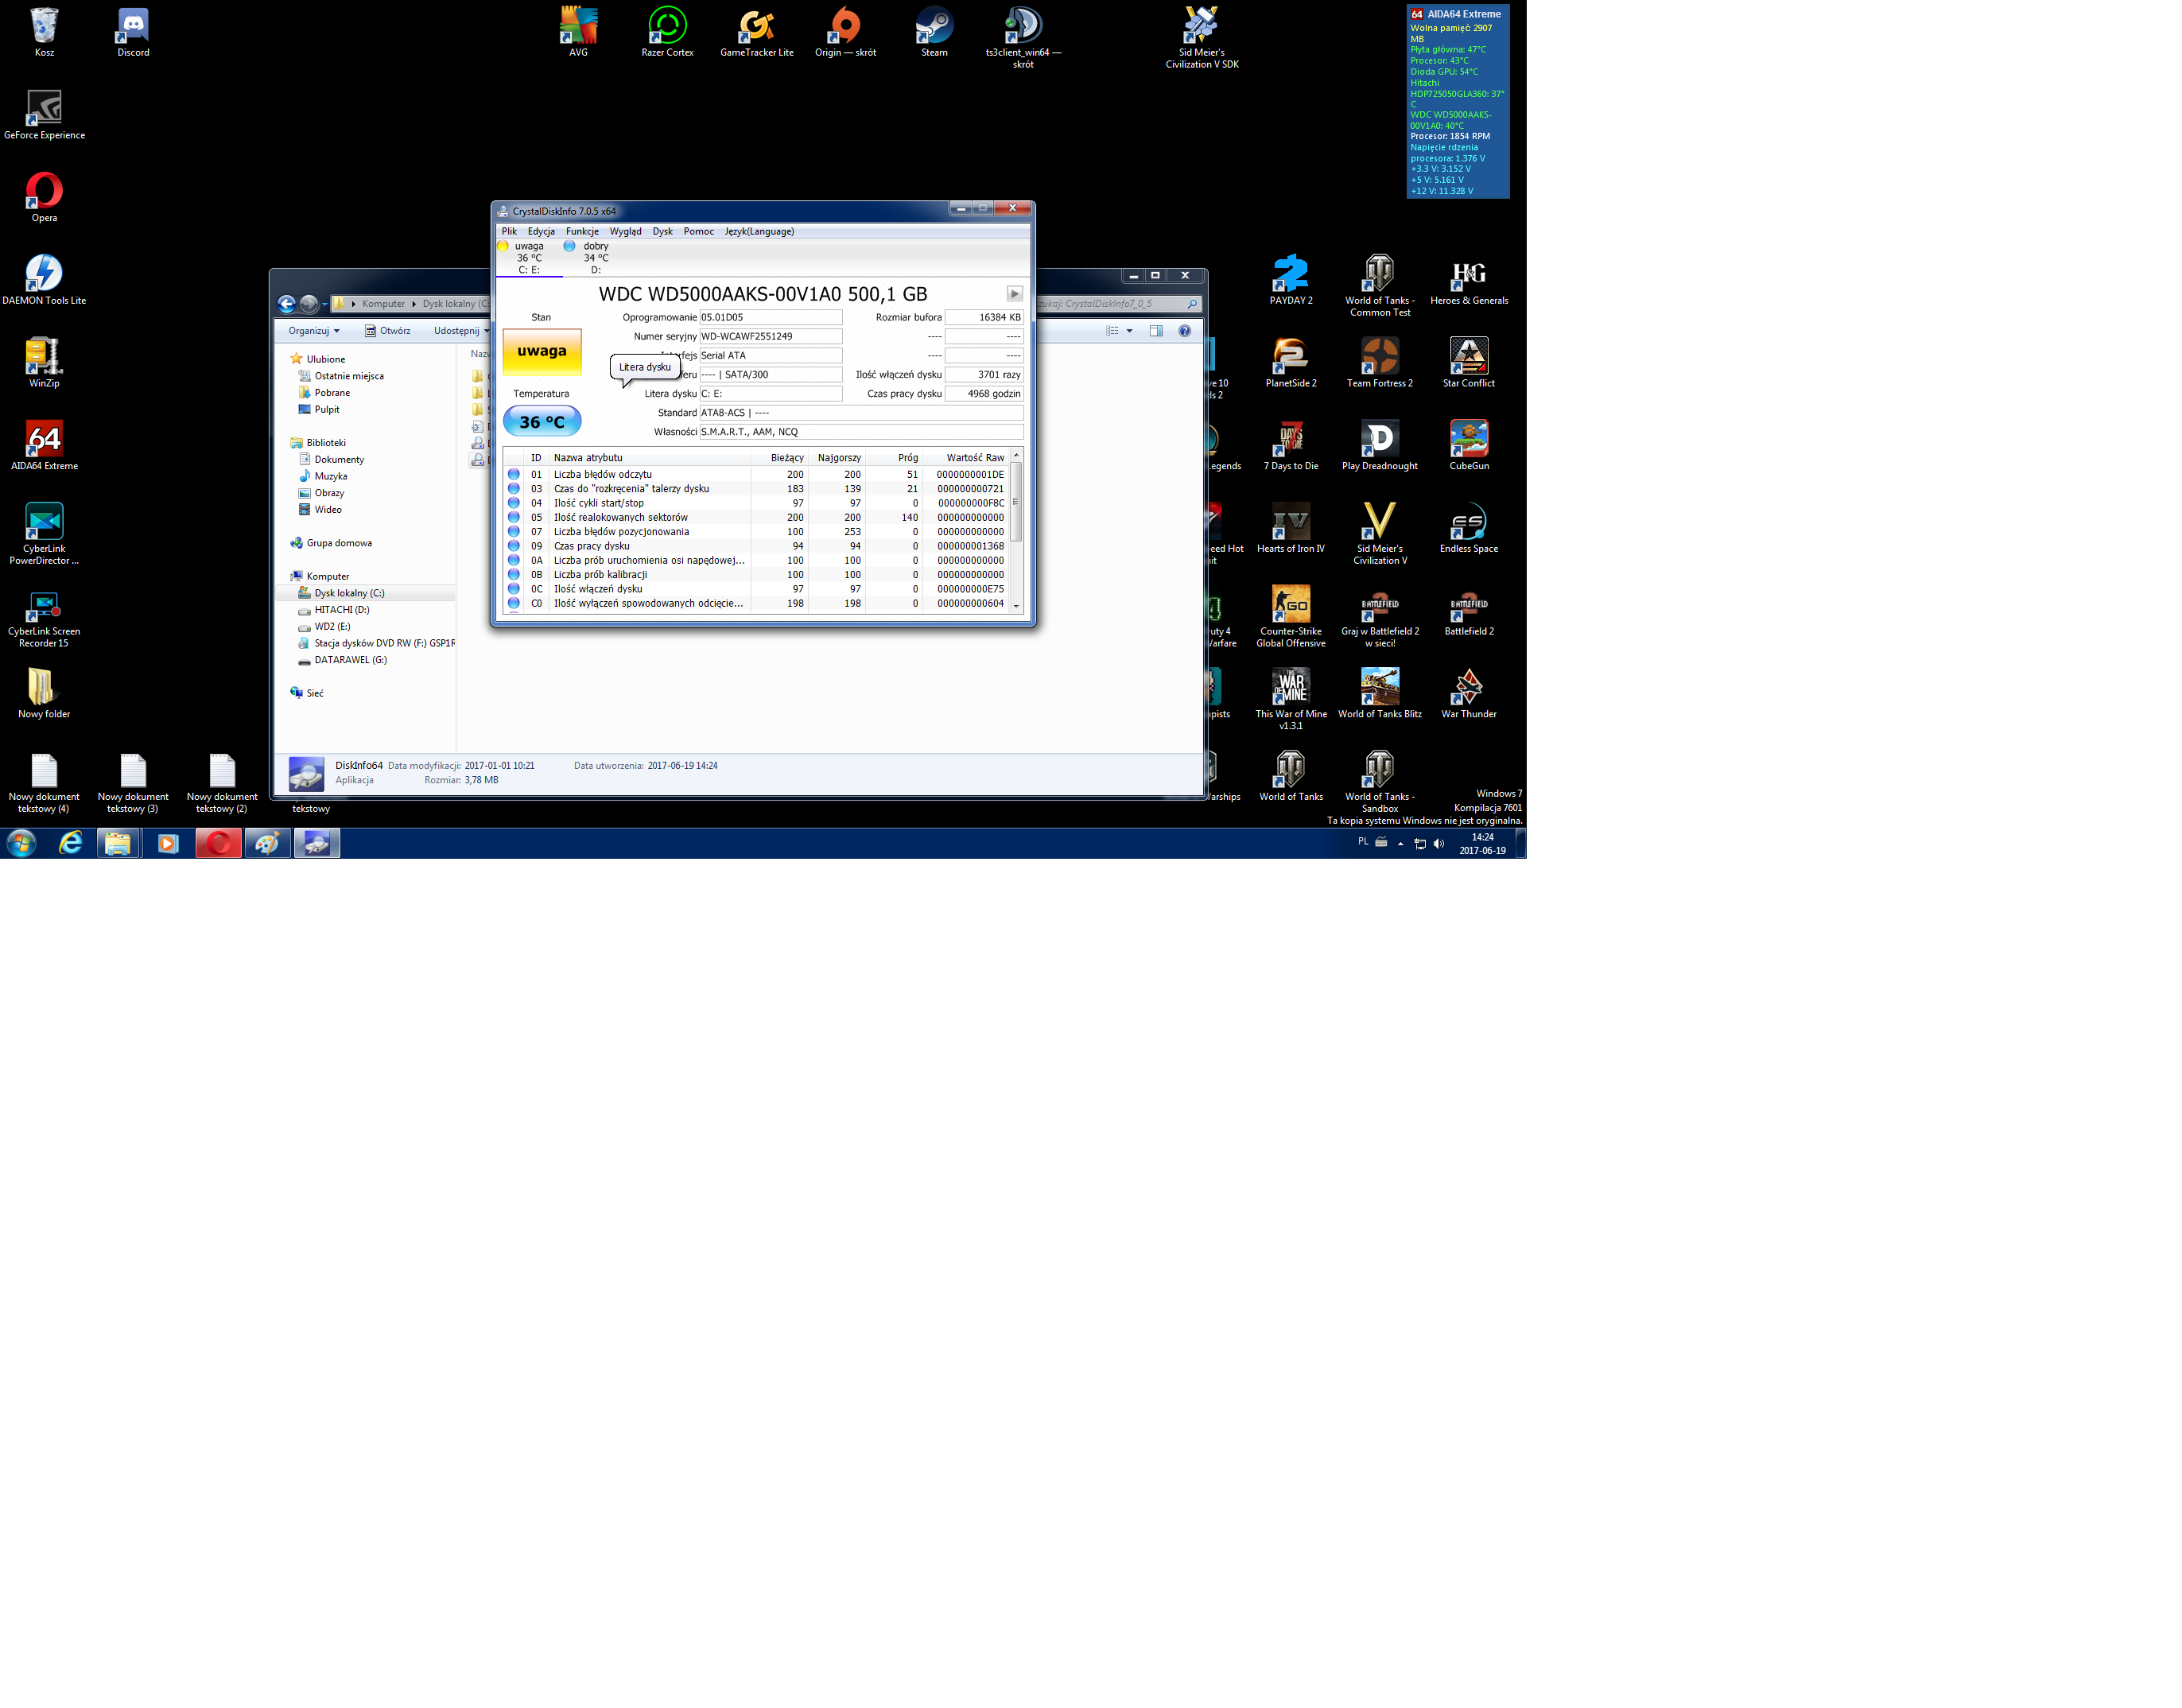Click the Nazwa atrybutu column header

pos(650,458)
